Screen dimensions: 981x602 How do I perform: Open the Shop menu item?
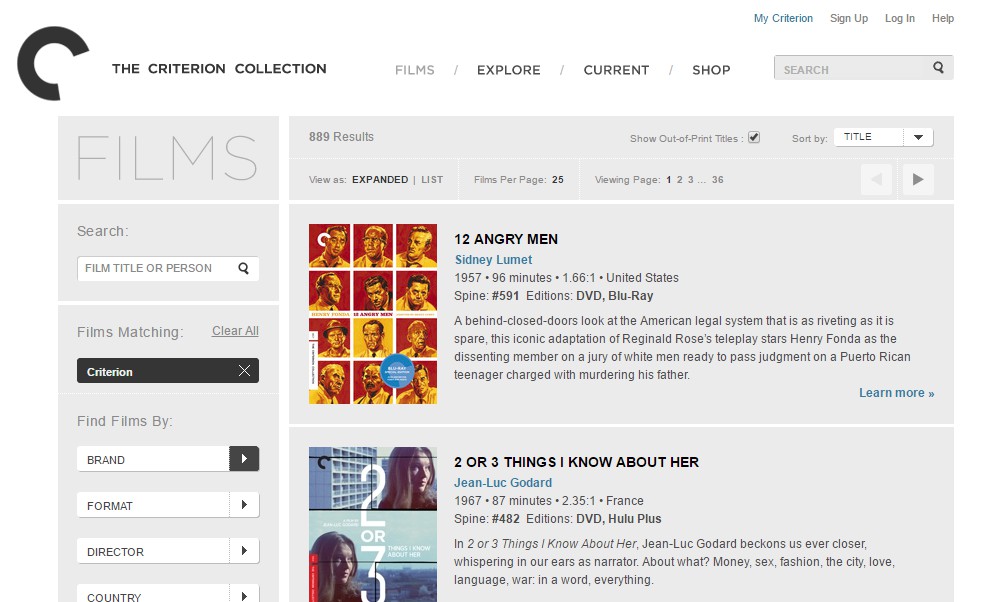(x=711, y=70)
